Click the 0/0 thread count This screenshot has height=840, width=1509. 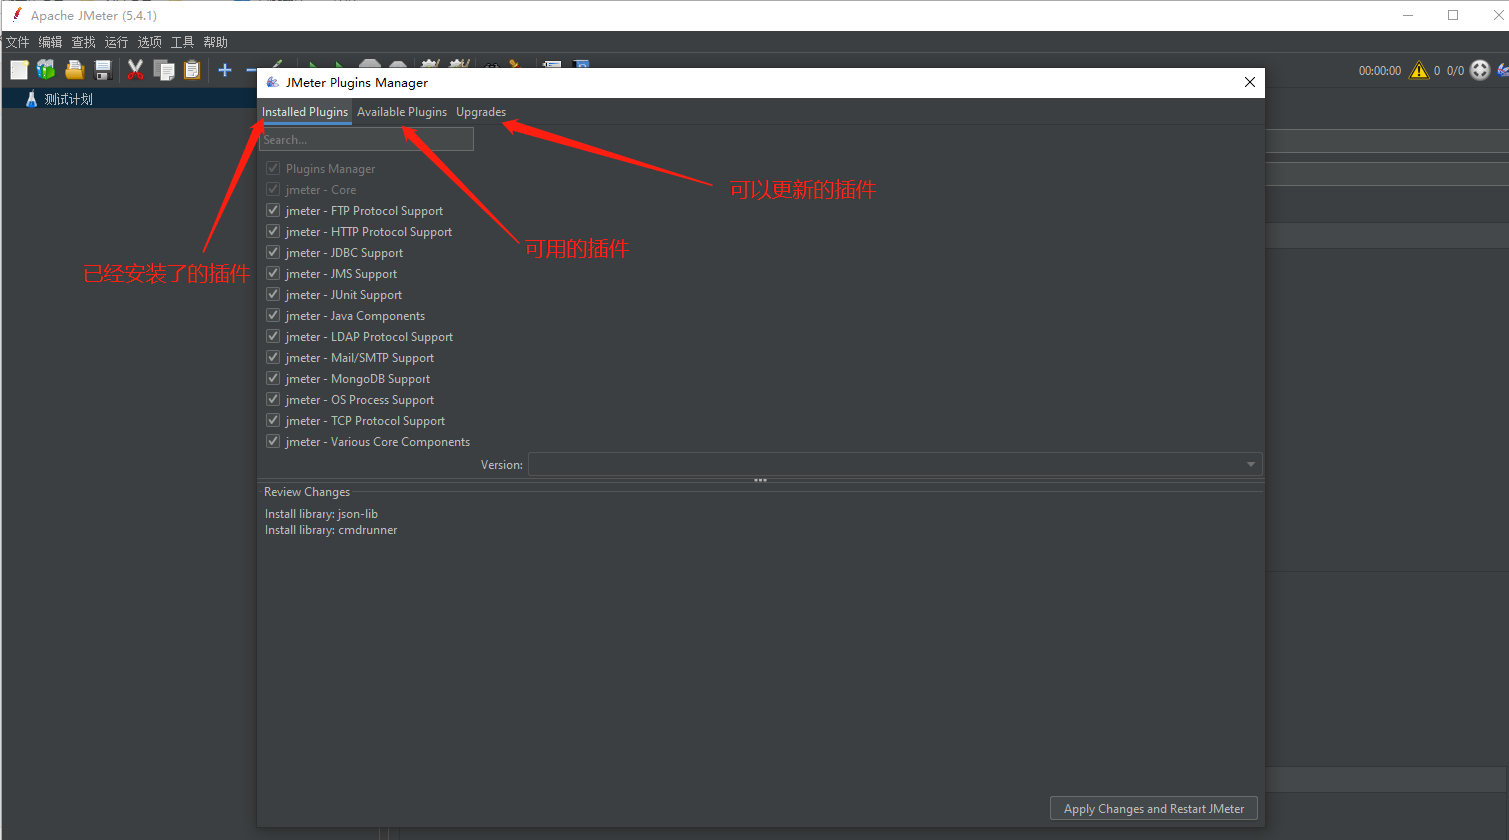[1455, 71]
